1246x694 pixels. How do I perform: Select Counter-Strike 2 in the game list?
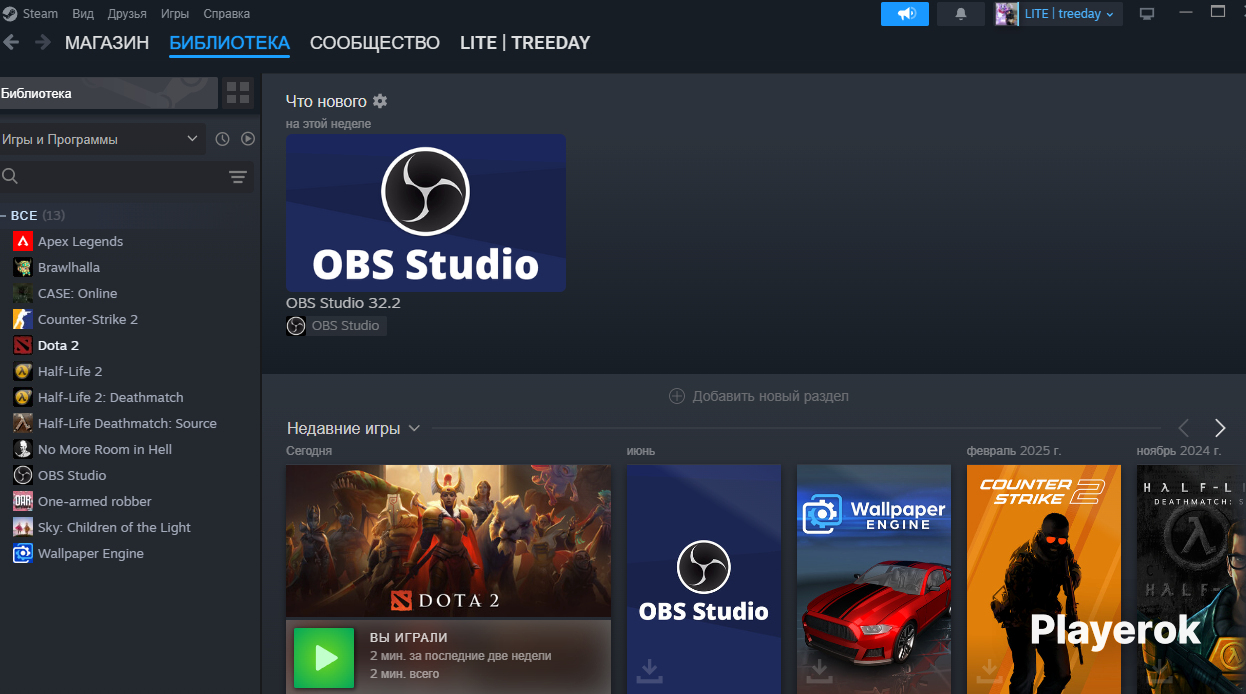(x=130, y=319)
